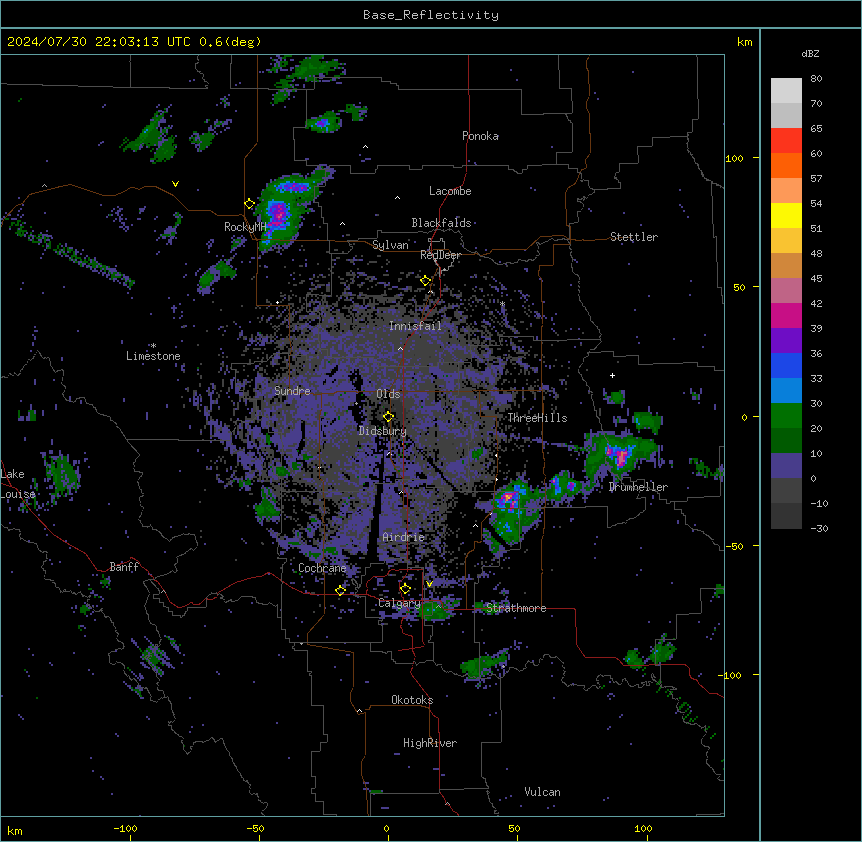Select the Drumheller label
This screenshot has height=842, width=862.
click(x=638, y=487)
